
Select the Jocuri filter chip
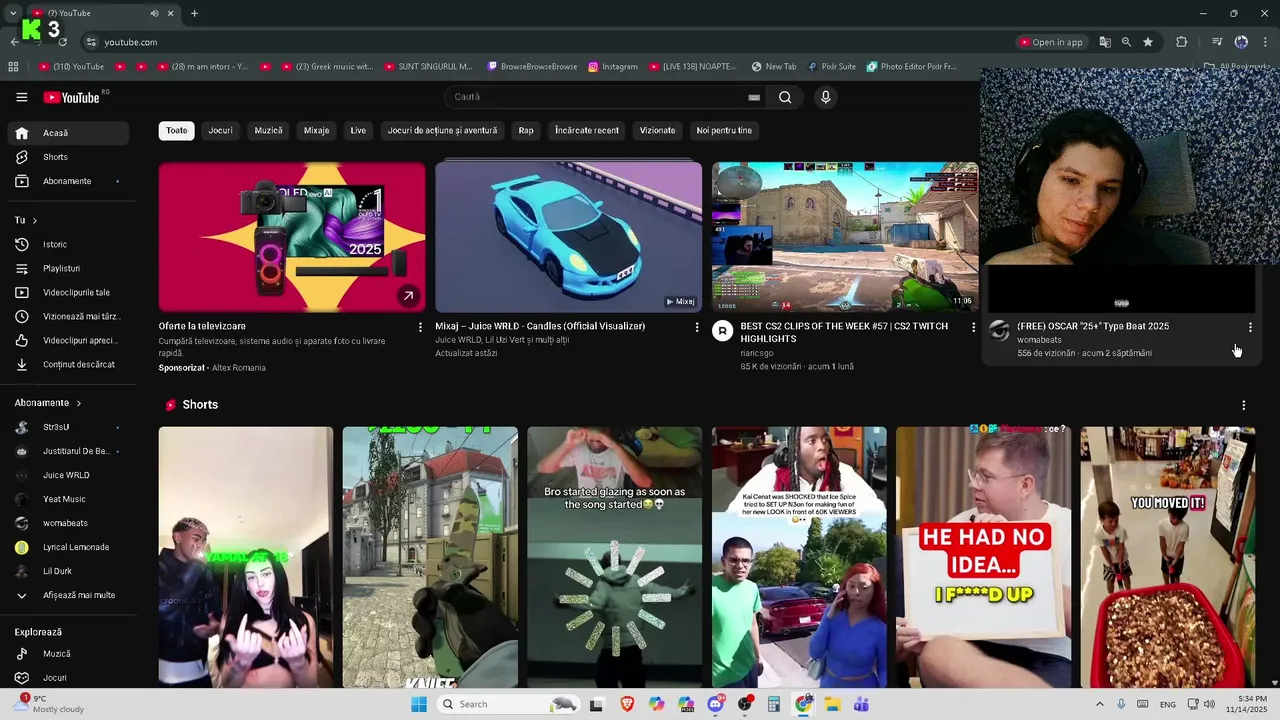220,130
